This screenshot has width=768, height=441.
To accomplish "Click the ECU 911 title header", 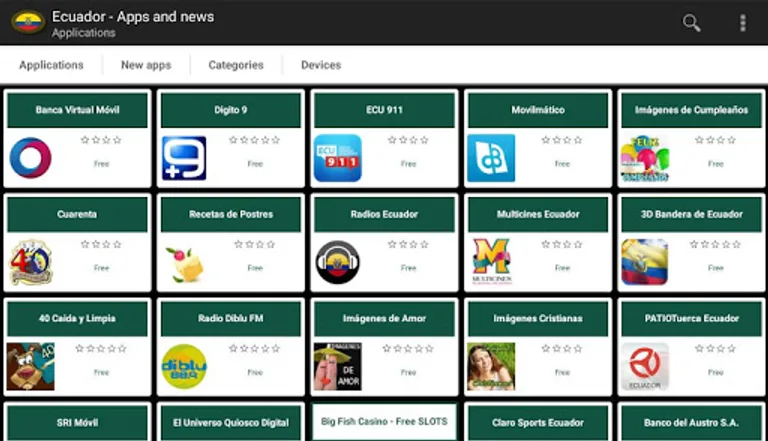I will (384, 110).
